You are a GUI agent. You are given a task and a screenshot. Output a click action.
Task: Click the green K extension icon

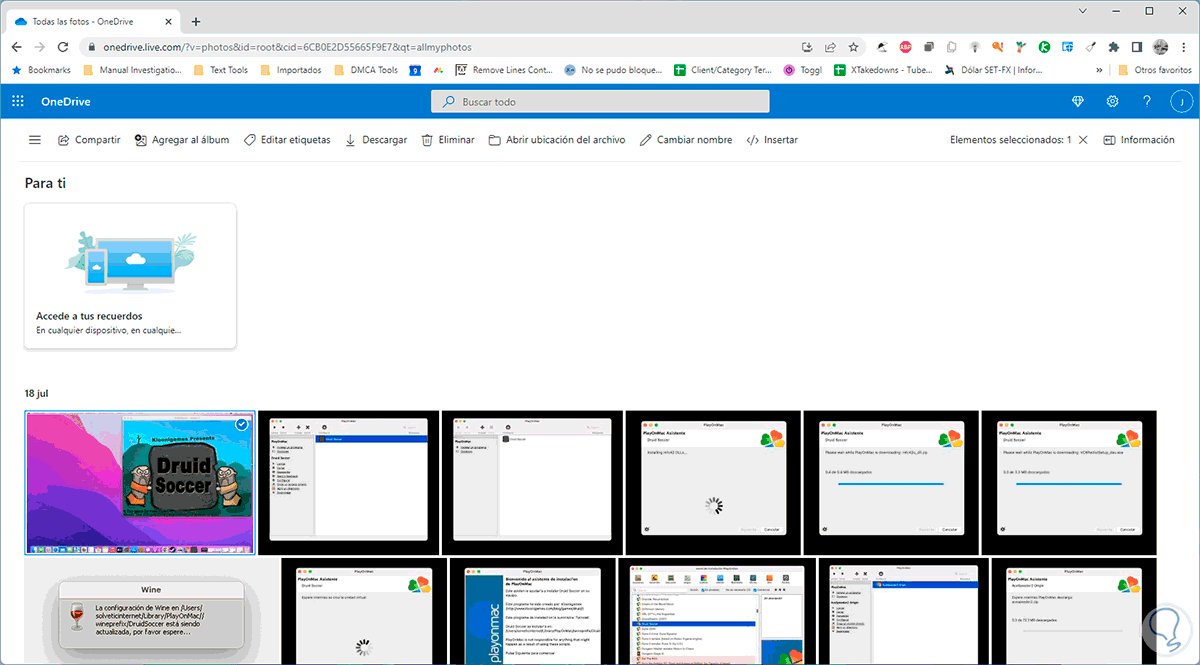pos(1044,47)
